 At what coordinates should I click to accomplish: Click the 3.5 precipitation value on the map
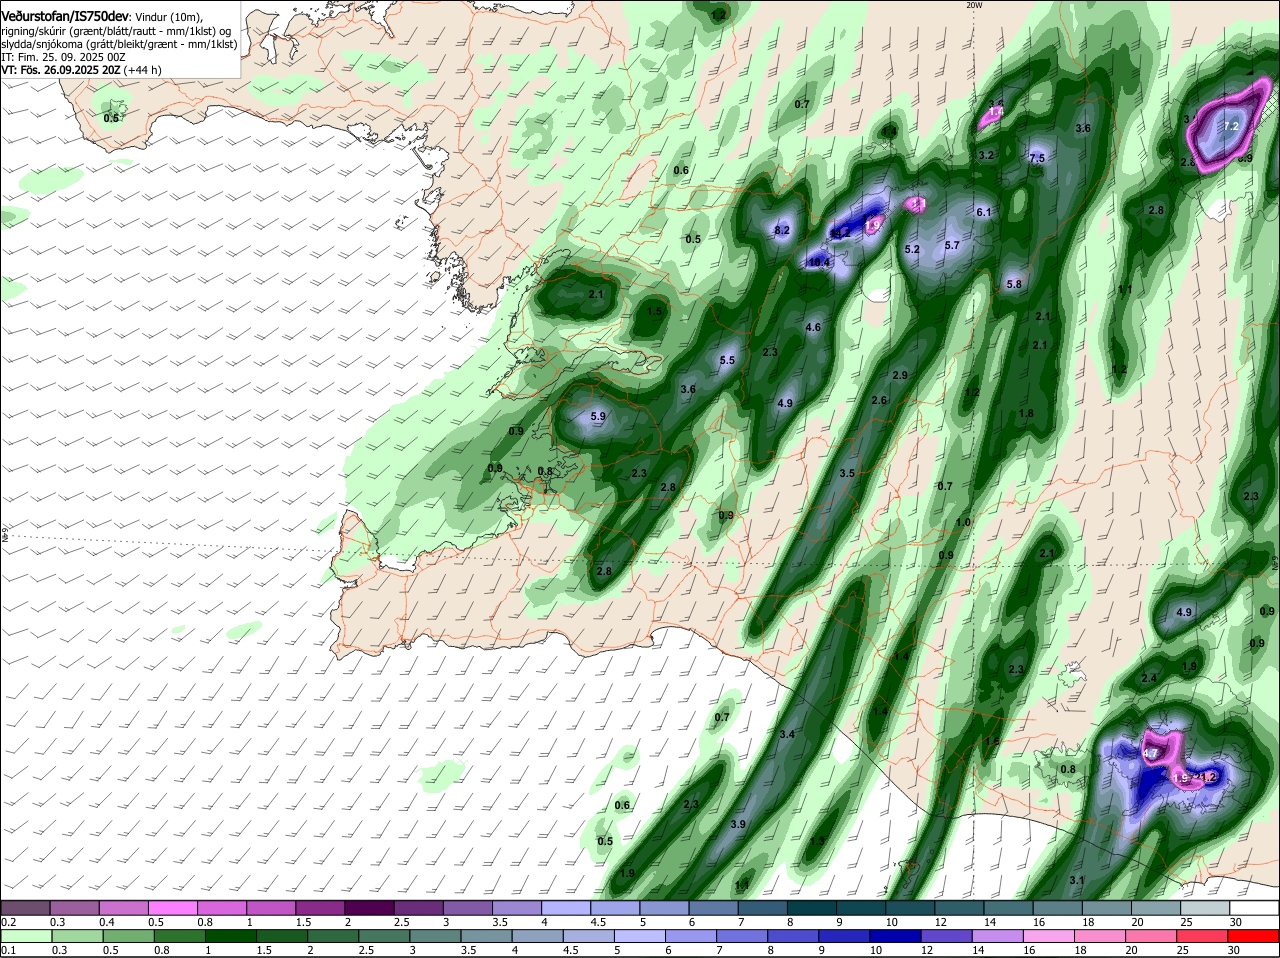(x=847, y=473)
